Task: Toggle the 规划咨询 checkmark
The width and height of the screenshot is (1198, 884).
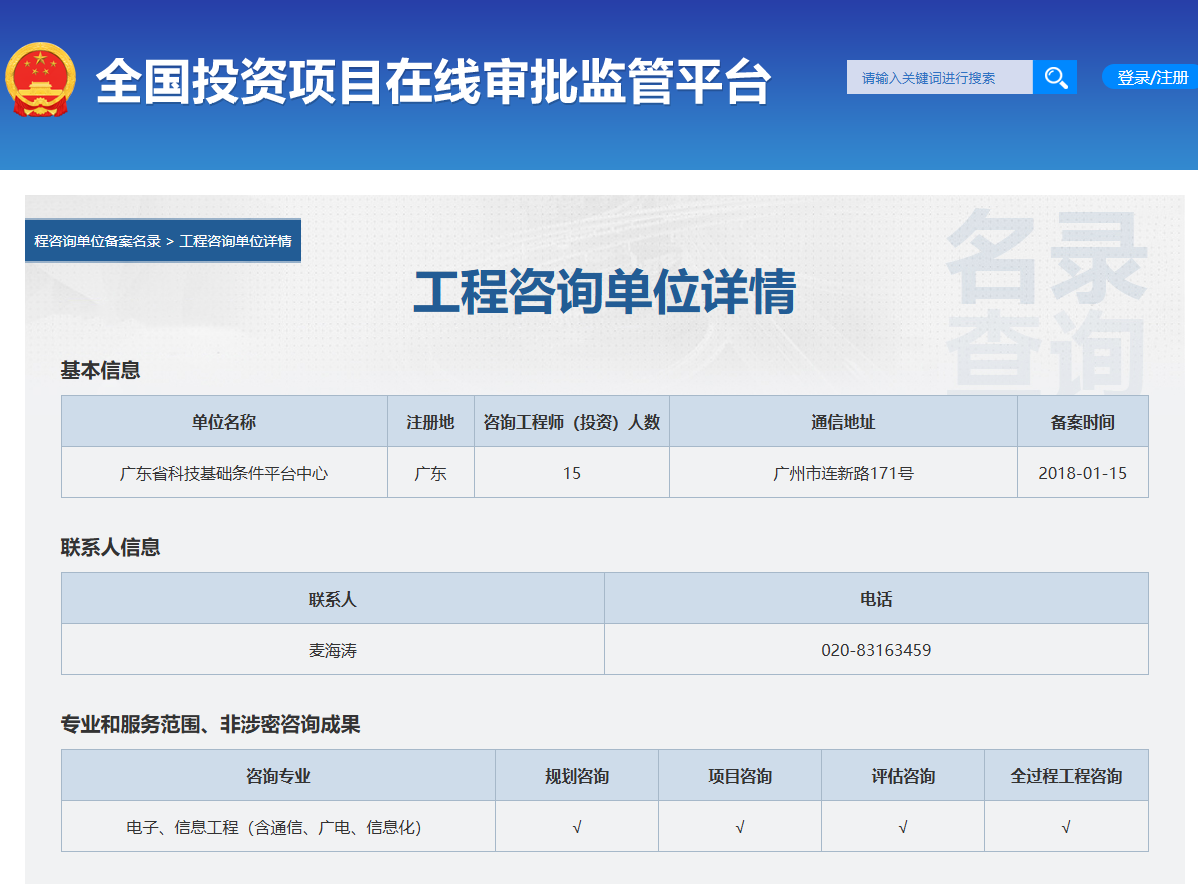Action: point(576,826)
